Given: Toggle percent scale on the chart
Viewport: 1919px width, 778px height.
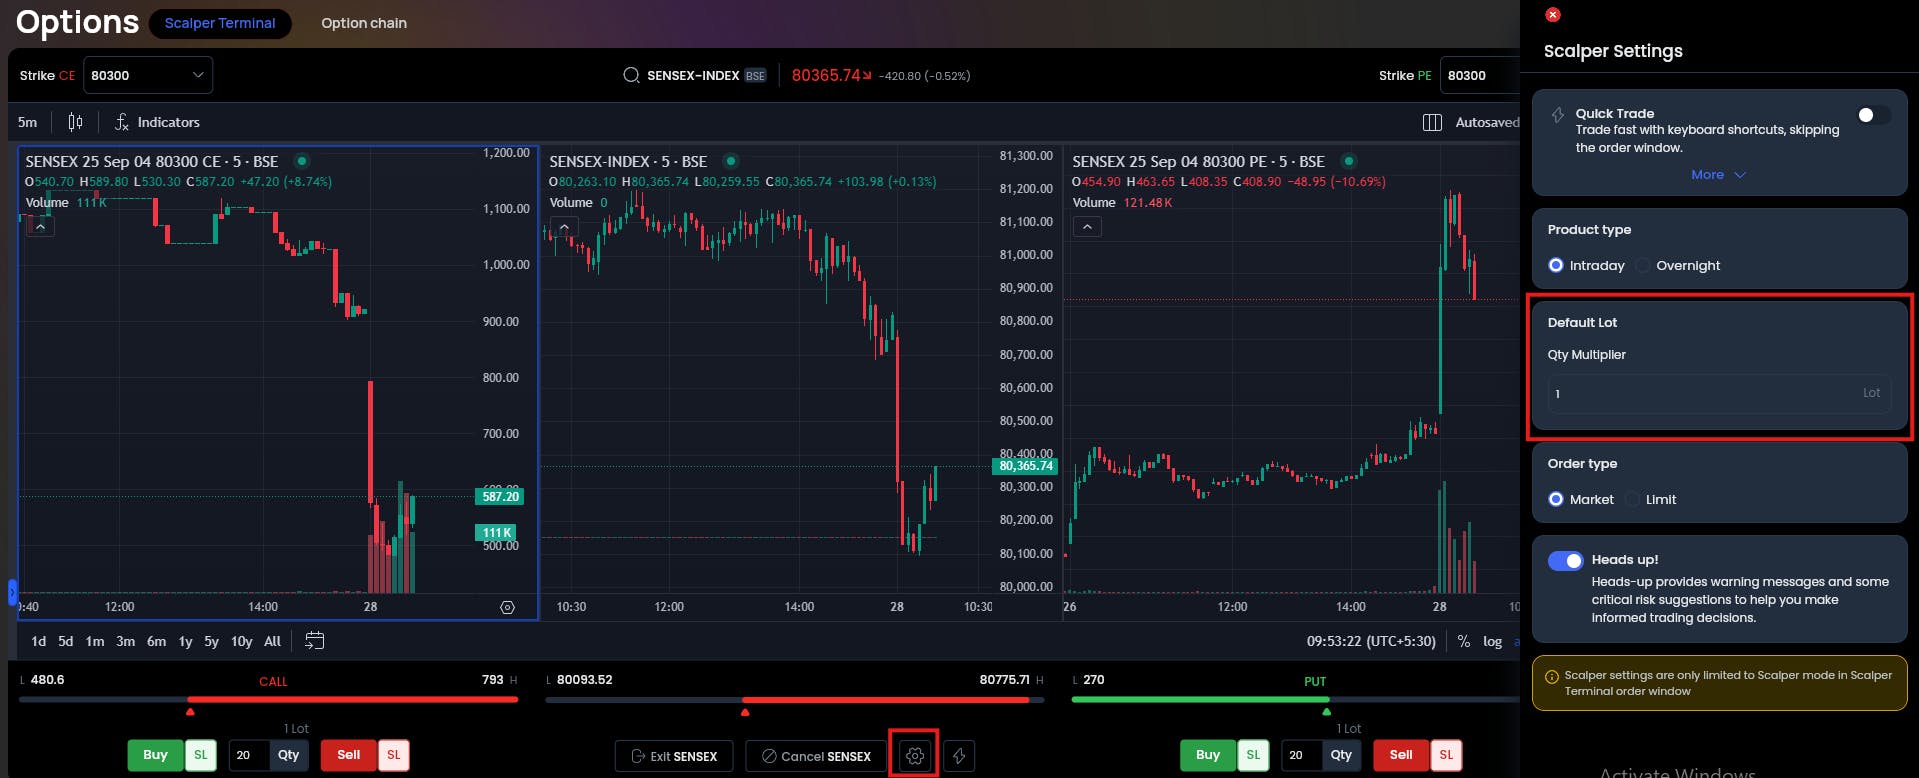Looking at the screenshot, I should [x=1463, y=641].
